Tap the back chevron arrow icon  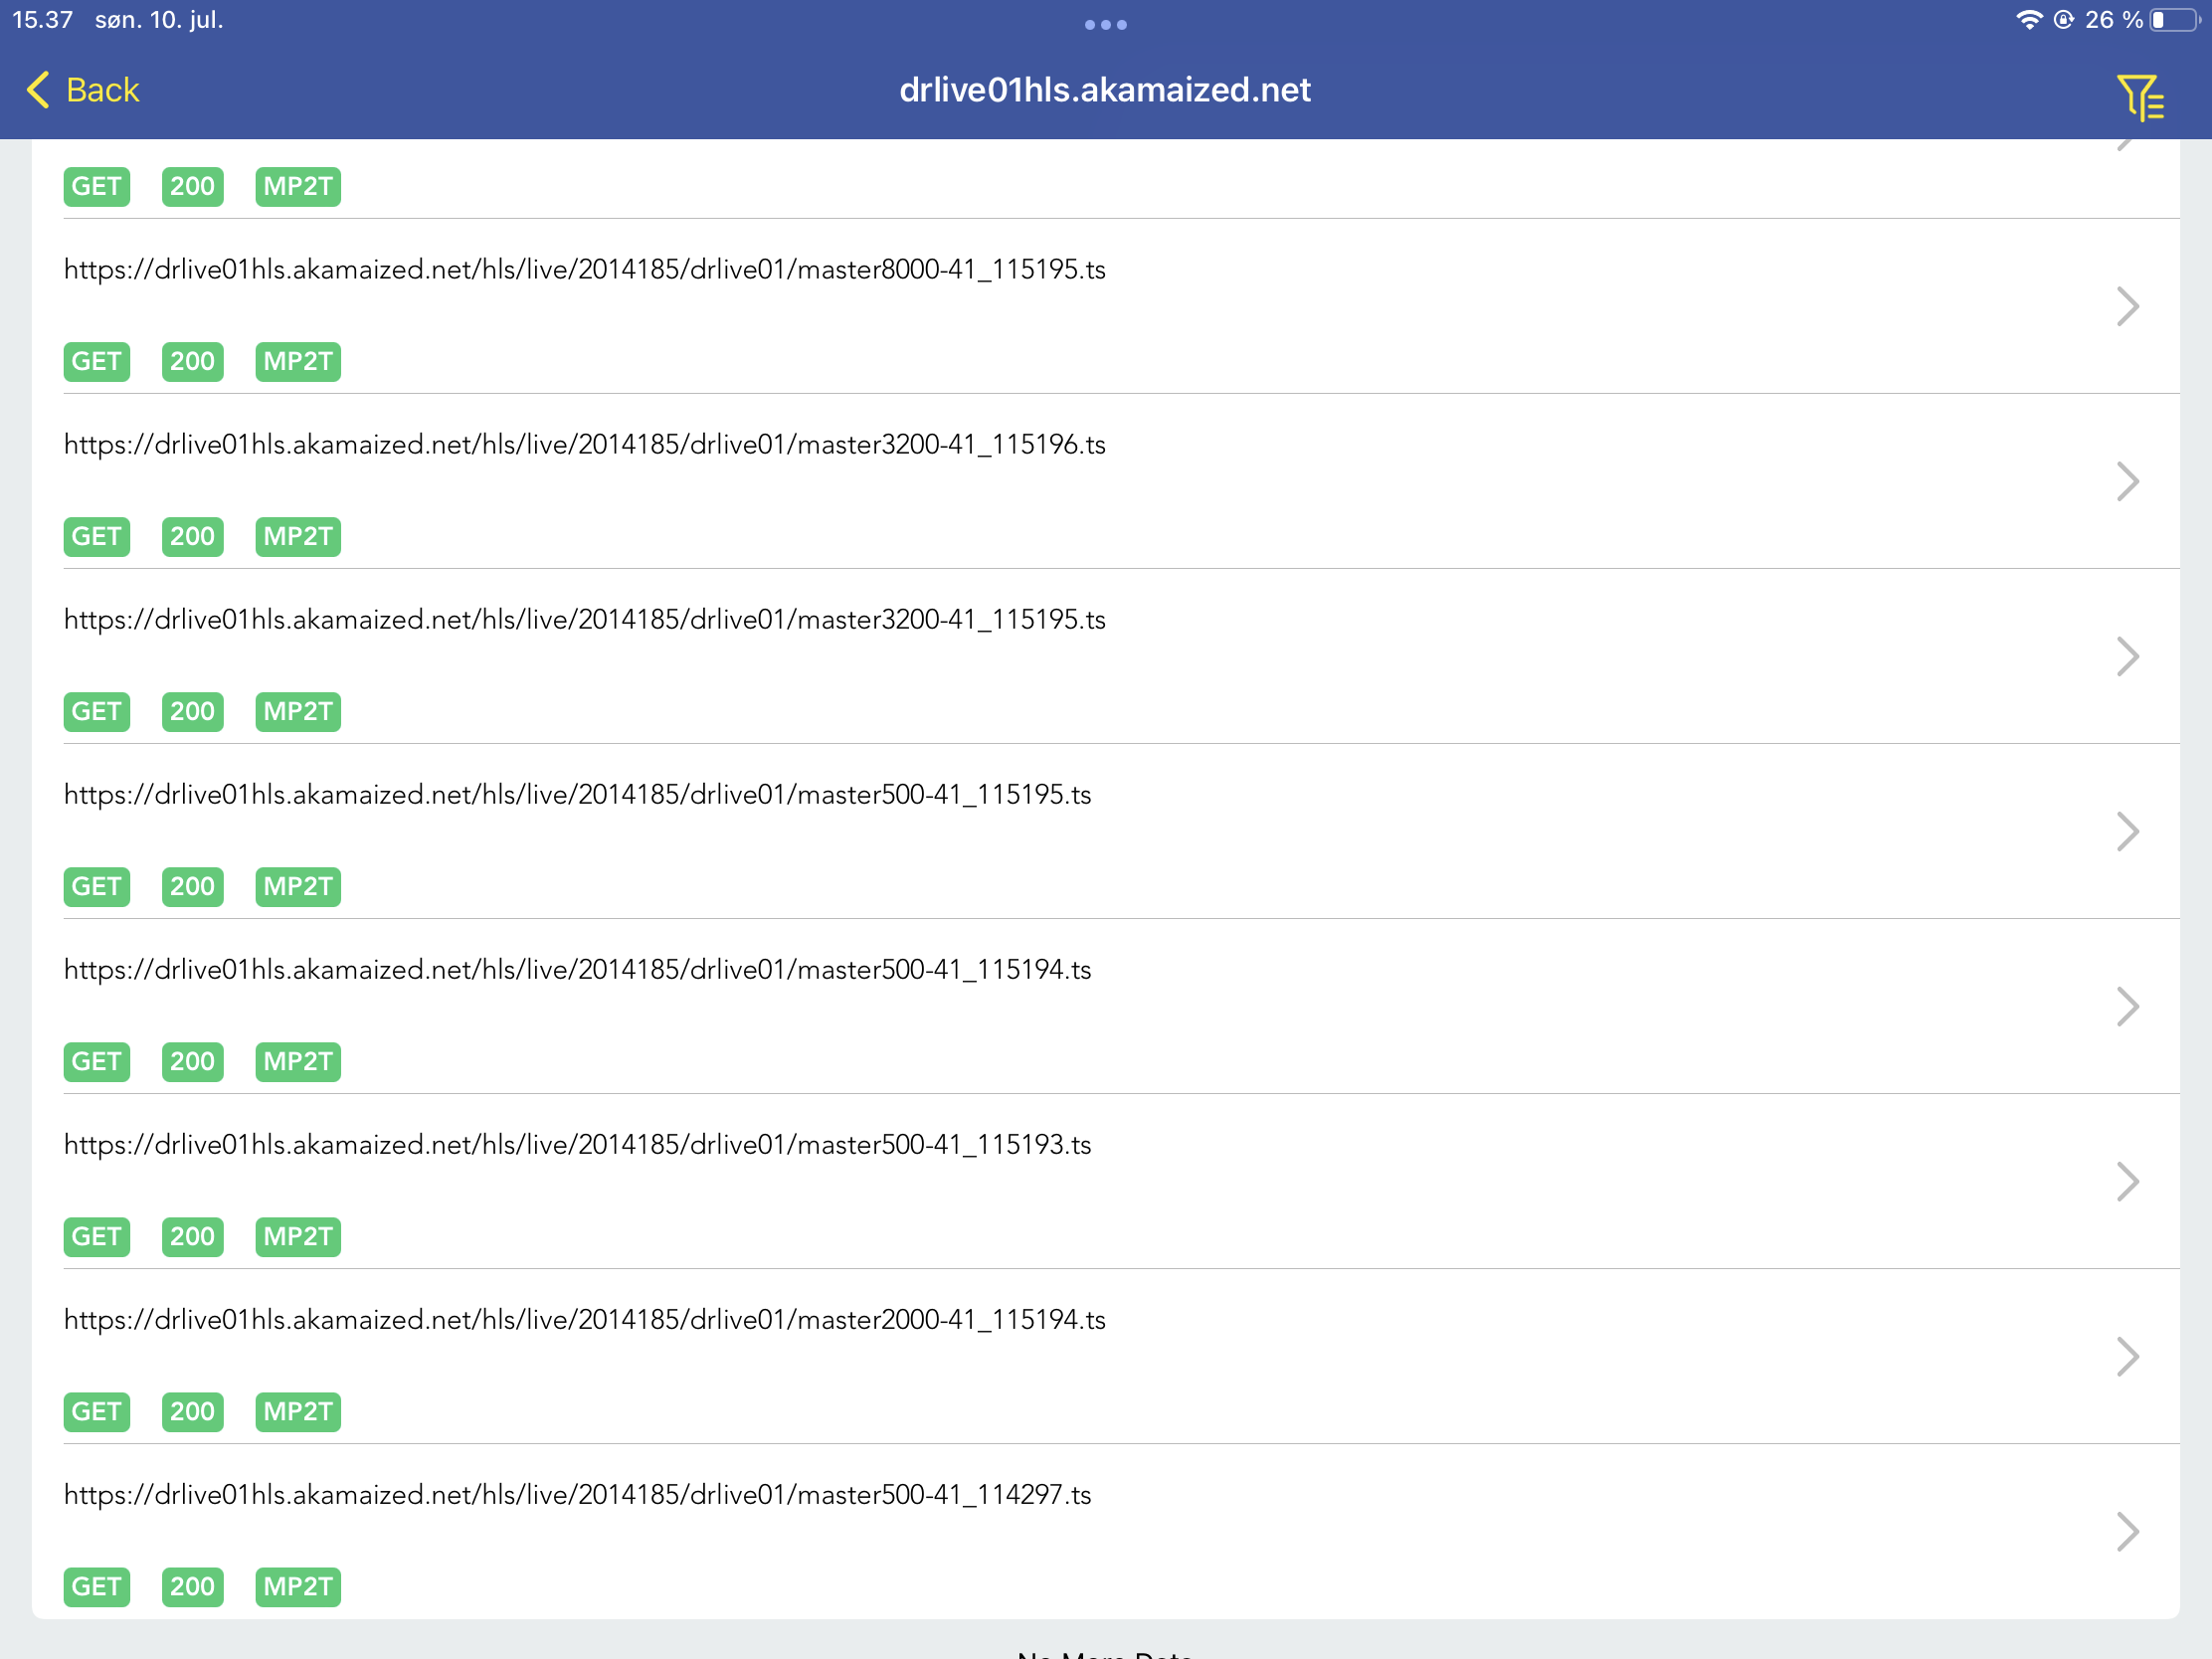click(38, 90)
